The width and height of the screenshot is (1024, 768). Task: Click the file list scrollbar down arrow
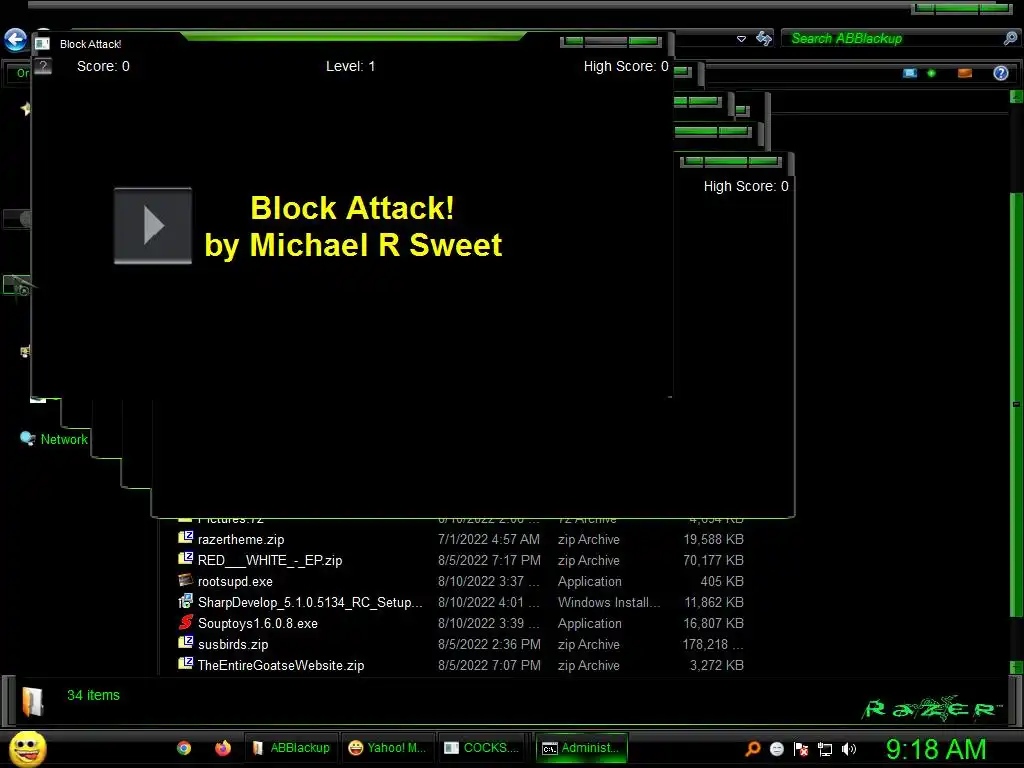[1016, 667]
